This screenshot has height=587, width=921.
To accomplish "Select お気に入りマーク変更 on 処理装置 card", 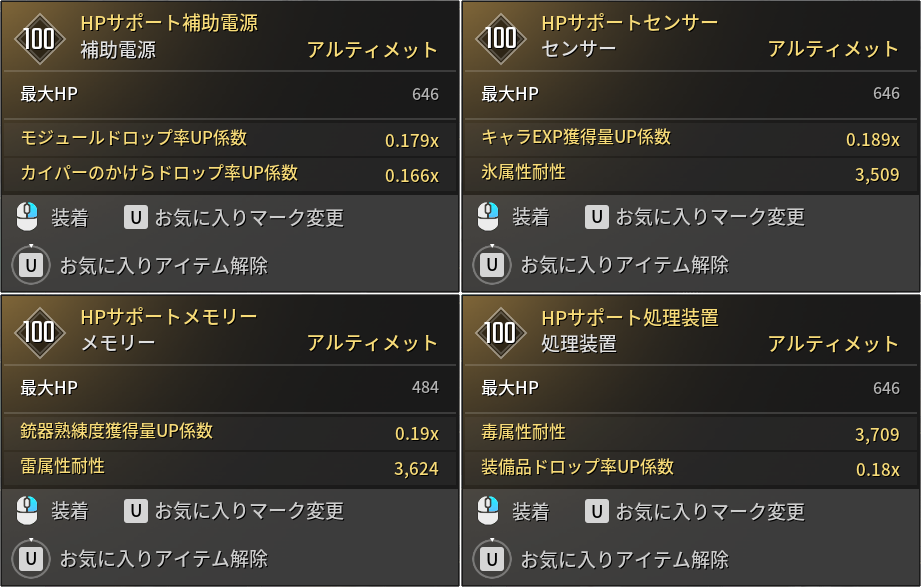I will tap(710, 511).
